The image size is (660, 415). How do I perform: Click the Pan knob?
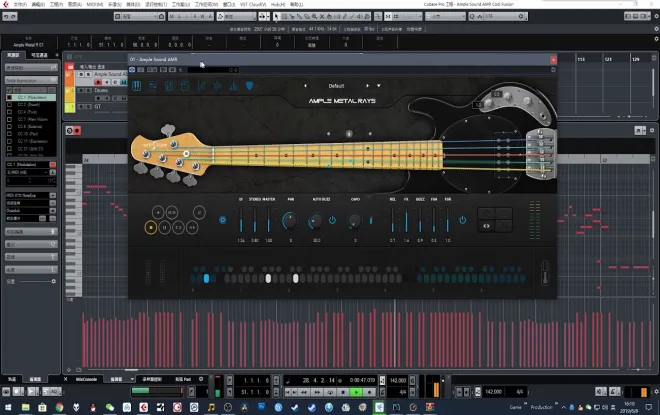(x=290, y=221)
